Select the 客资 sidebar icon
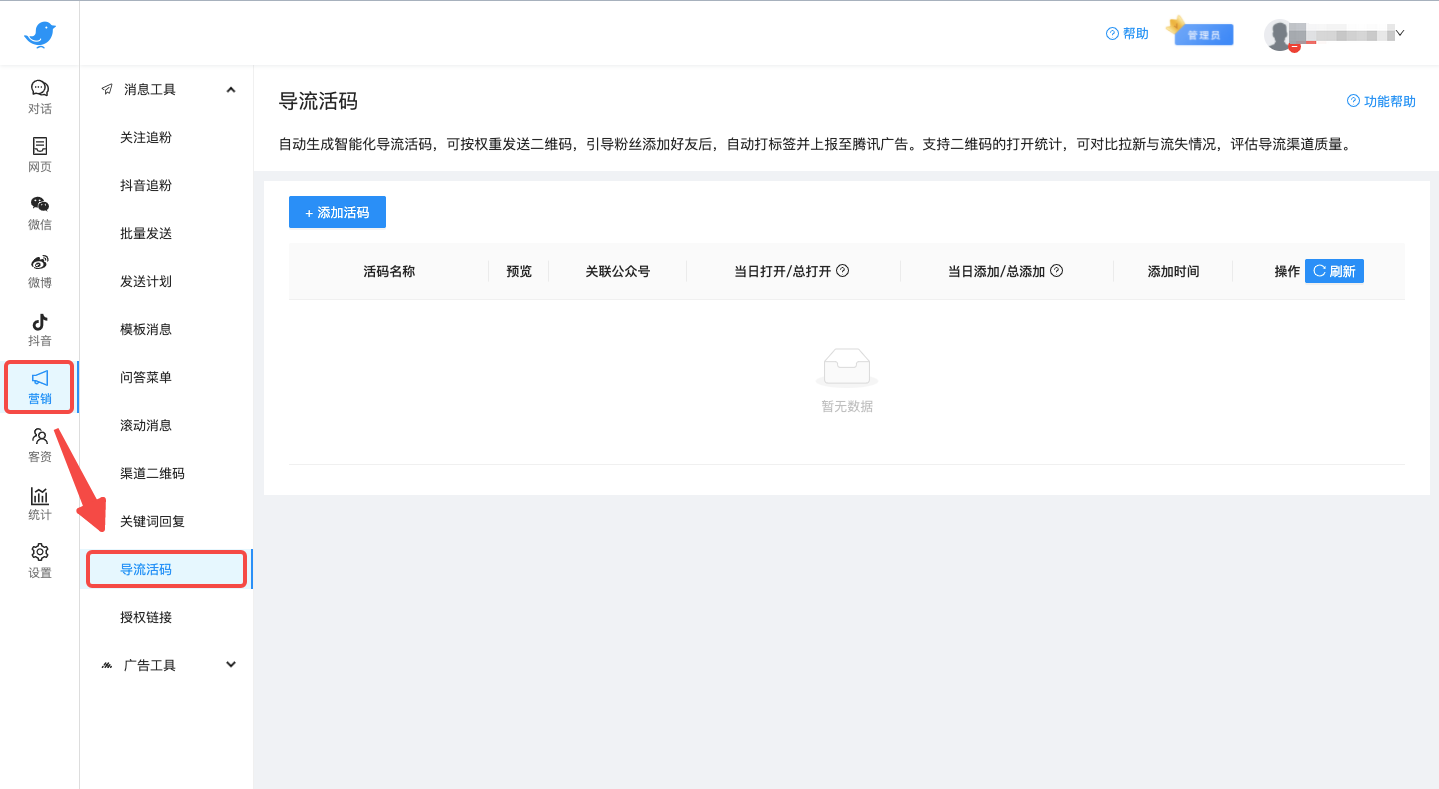Image resolution: width=1439 pixels, height=789 pixels. click(x=39, y=444)
